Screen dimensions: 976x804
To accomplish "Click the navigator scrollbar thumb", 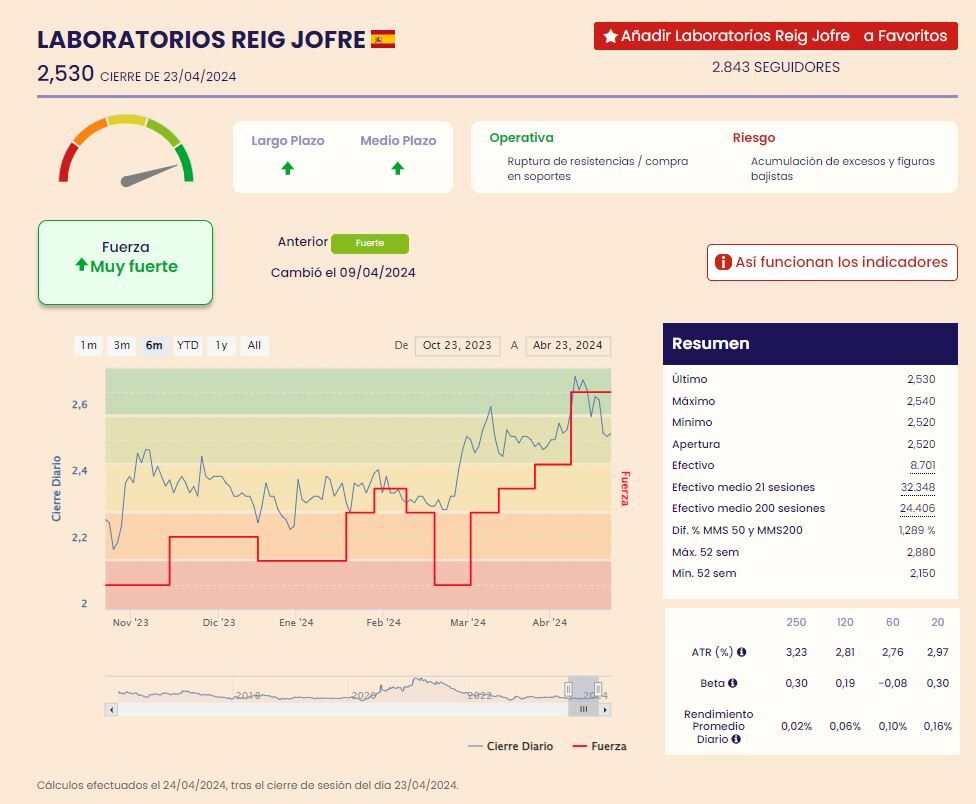I will click(583, 709).
